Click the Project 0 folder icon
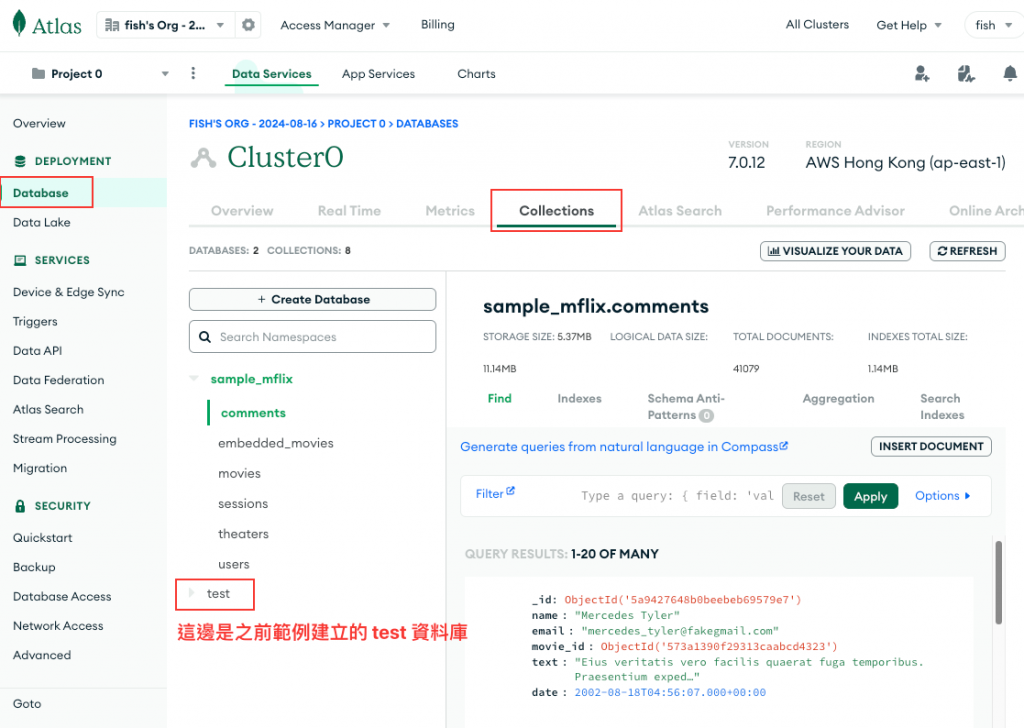 (x=39, y=73)
